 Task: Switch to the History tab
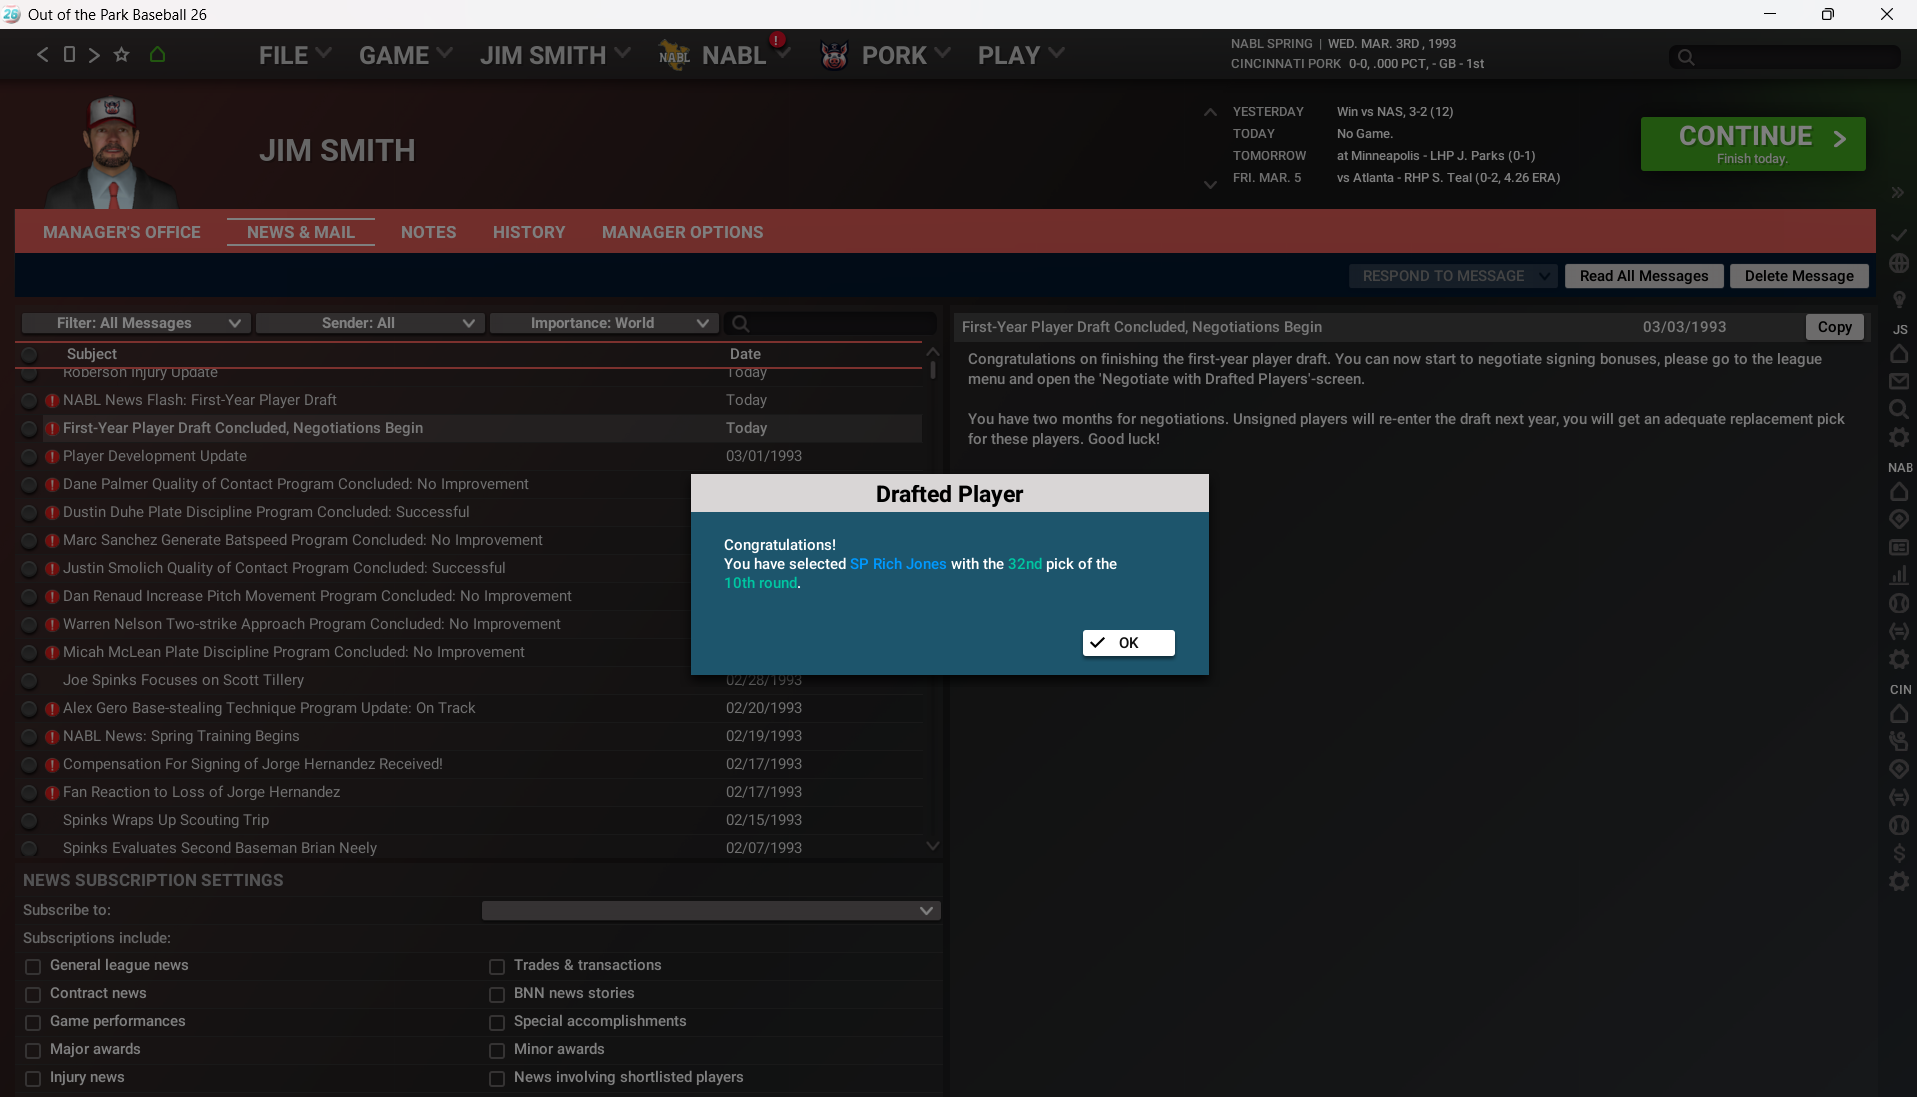coord(528,232)
